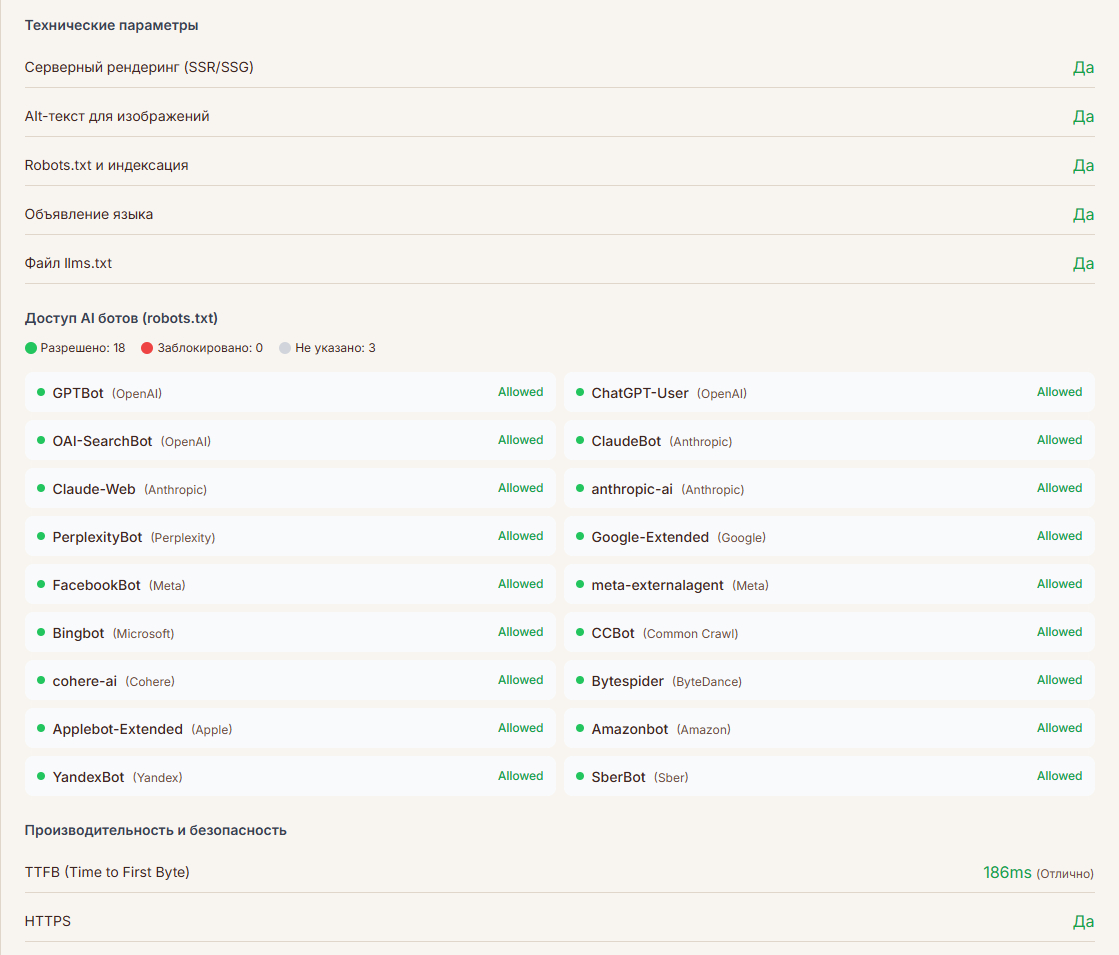Click the GPTBot (OpenAI) bot row

coord(290,393)
